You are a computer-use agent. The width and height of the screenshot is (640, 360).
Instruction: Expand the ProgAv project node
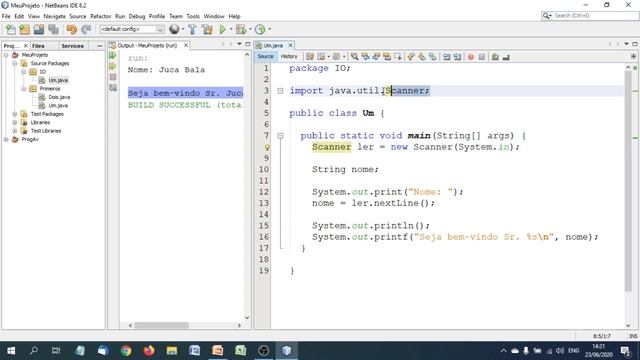[x=6, y=140]
